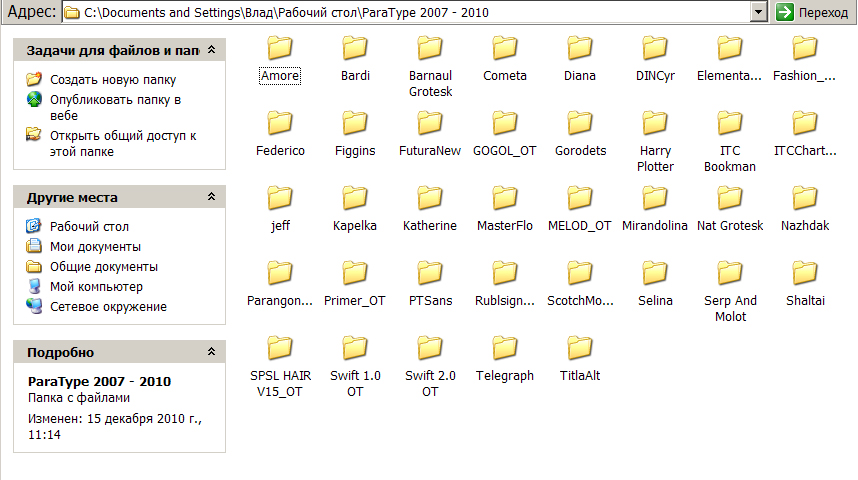This screenshot has width=858, height=480.
Task: Click the Cometa folder icon
Action: point(505,48)
